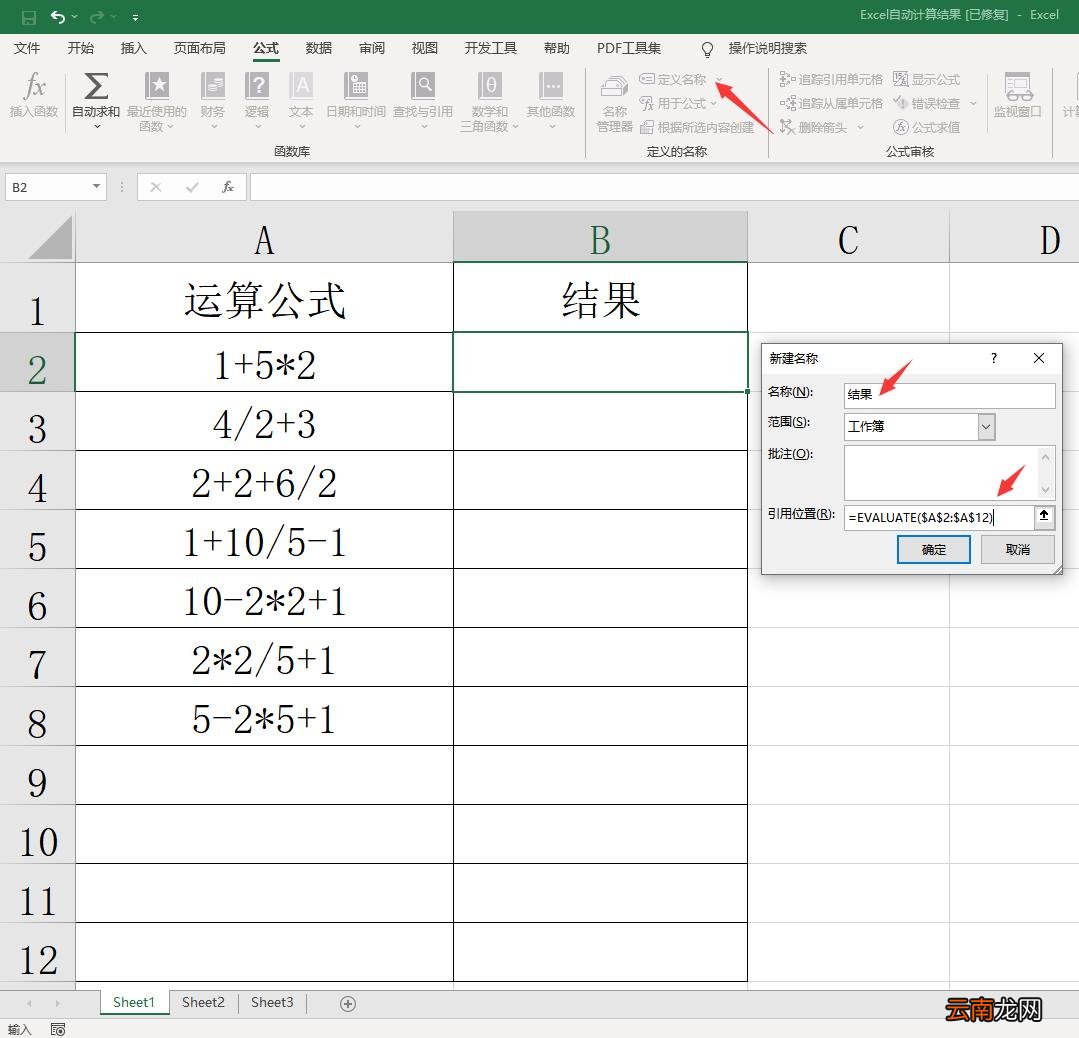Expand the 删除箭头 dropdown arrow
The height and width of the screenshot is (1038, 1079).
(x=860, y=127)
